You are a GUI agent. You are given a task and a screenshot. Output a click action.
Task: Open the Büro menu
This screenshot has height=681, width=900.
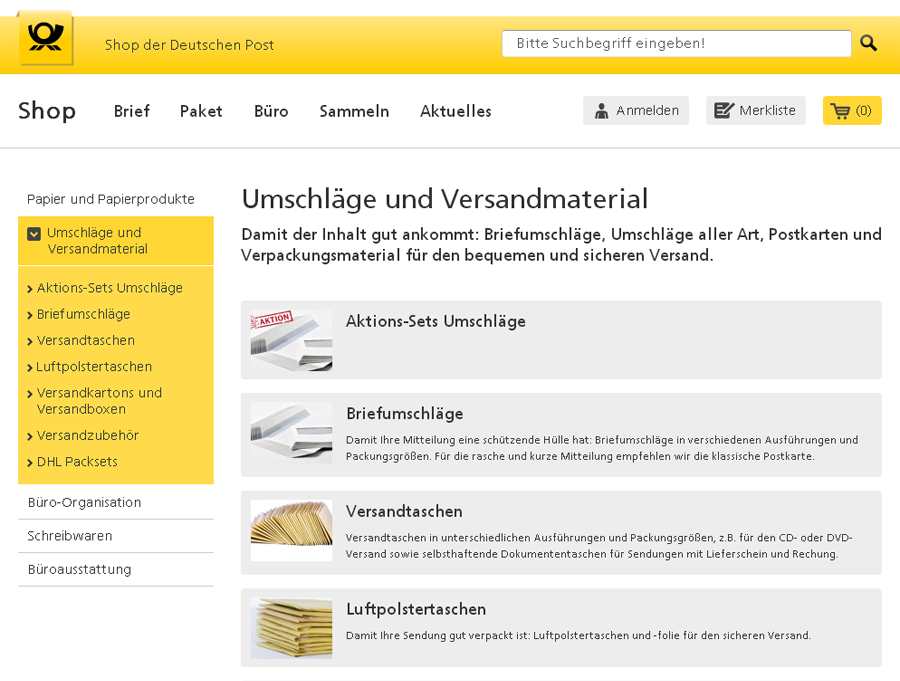(271, 111)
